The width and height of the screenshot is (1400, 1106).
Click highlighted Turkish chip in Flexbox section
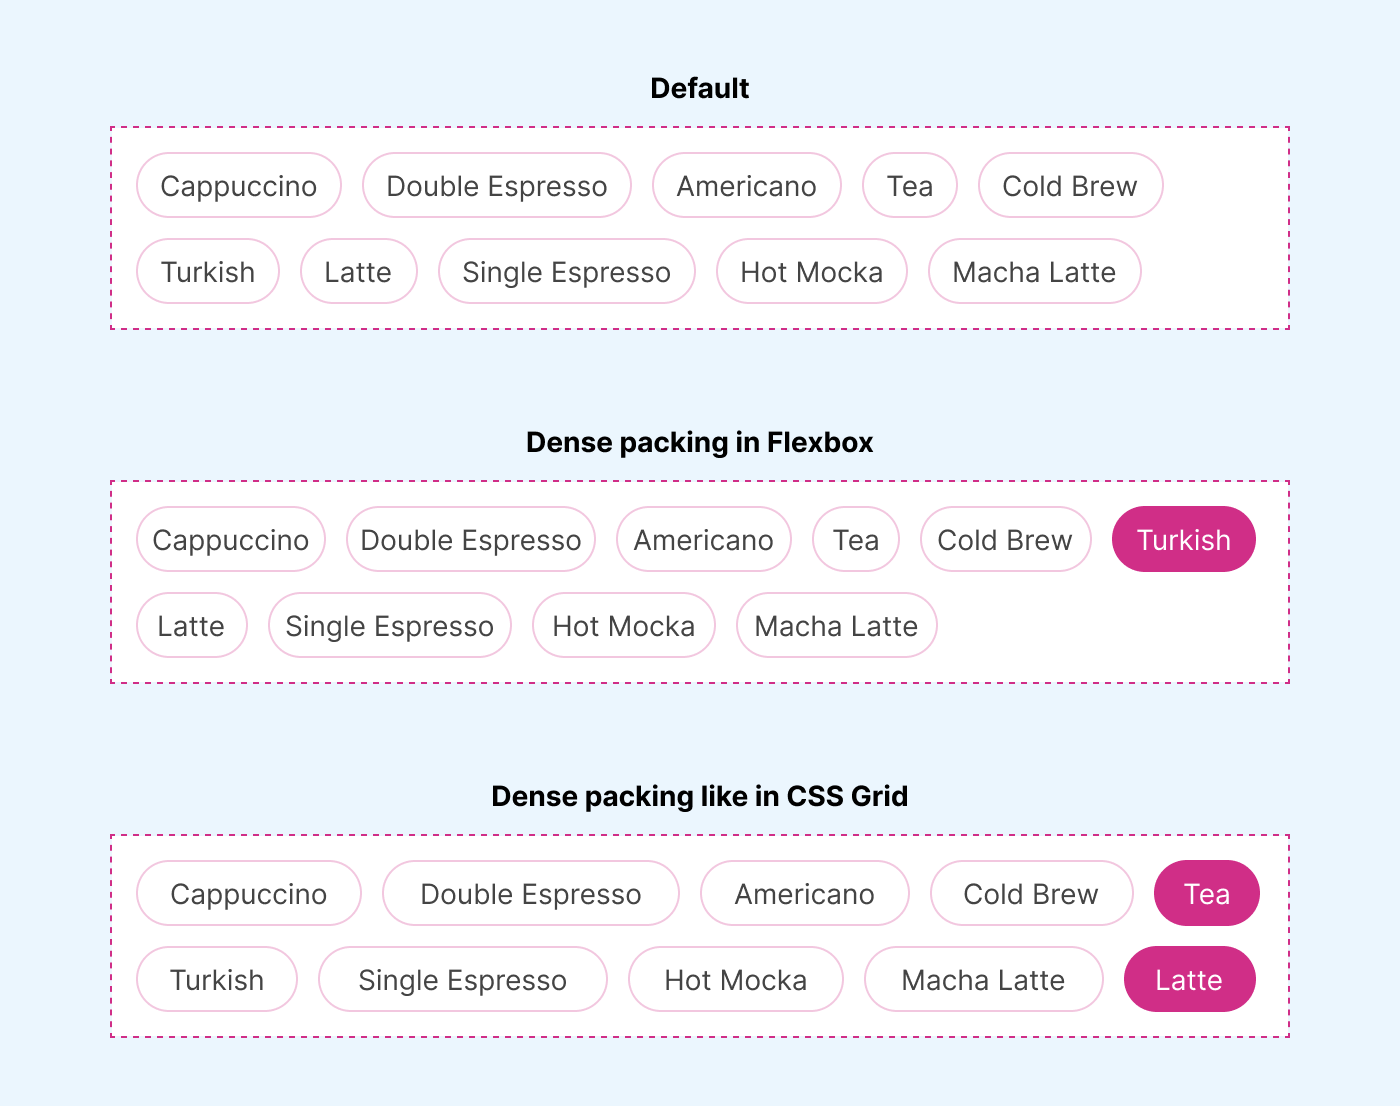1184,540
